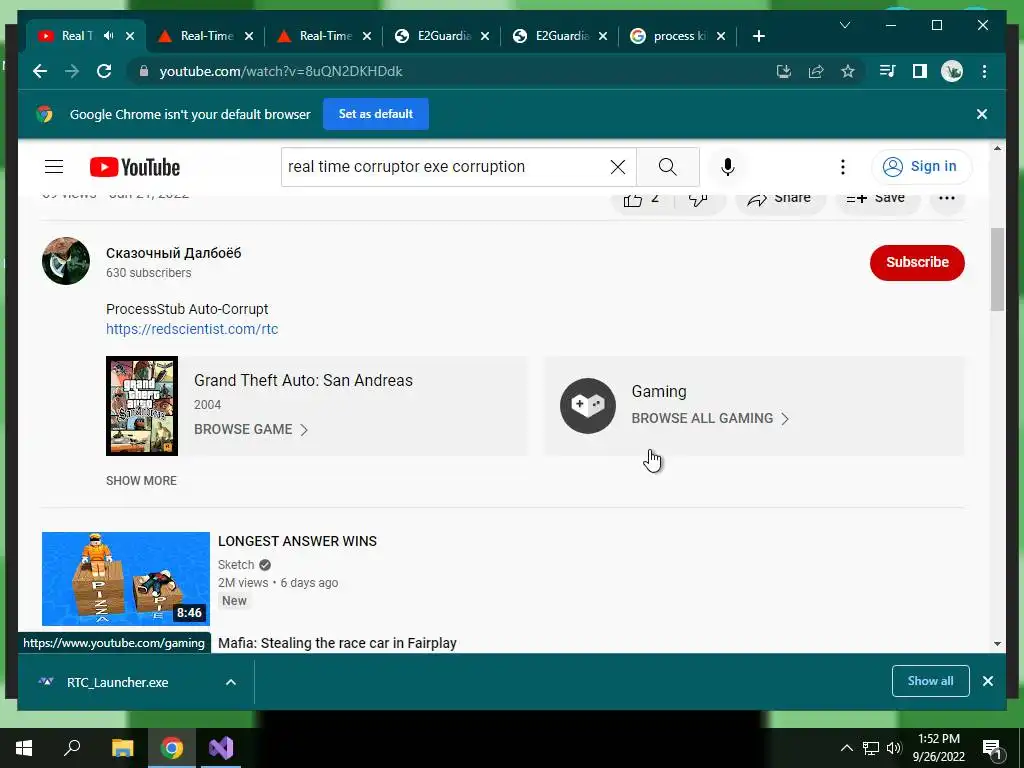The width and height of the screenshot is (1024, 768).
Task: Open the Chrome three-dot menu
Action: 984,71
